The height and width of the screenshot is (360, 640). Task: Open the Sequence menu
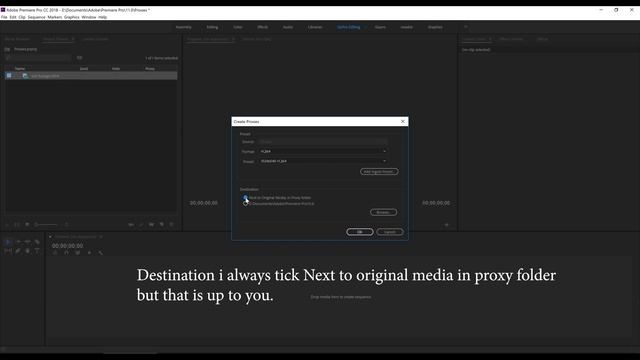pyautogui.click(x=36, y=17)
